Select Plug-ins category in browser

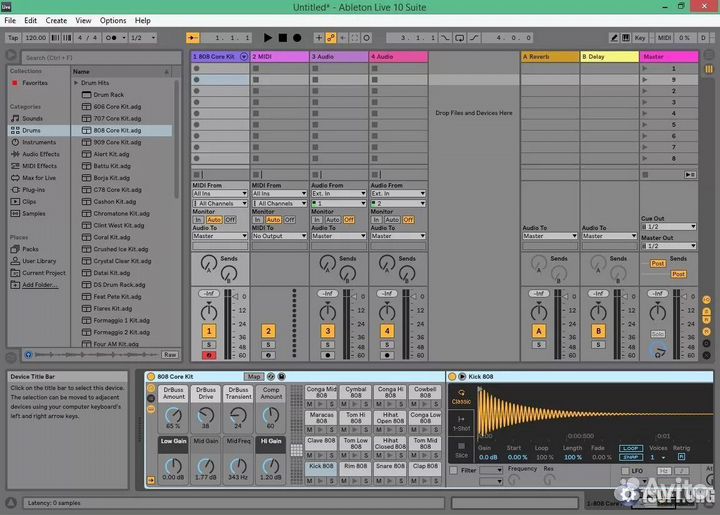(34, 190)
